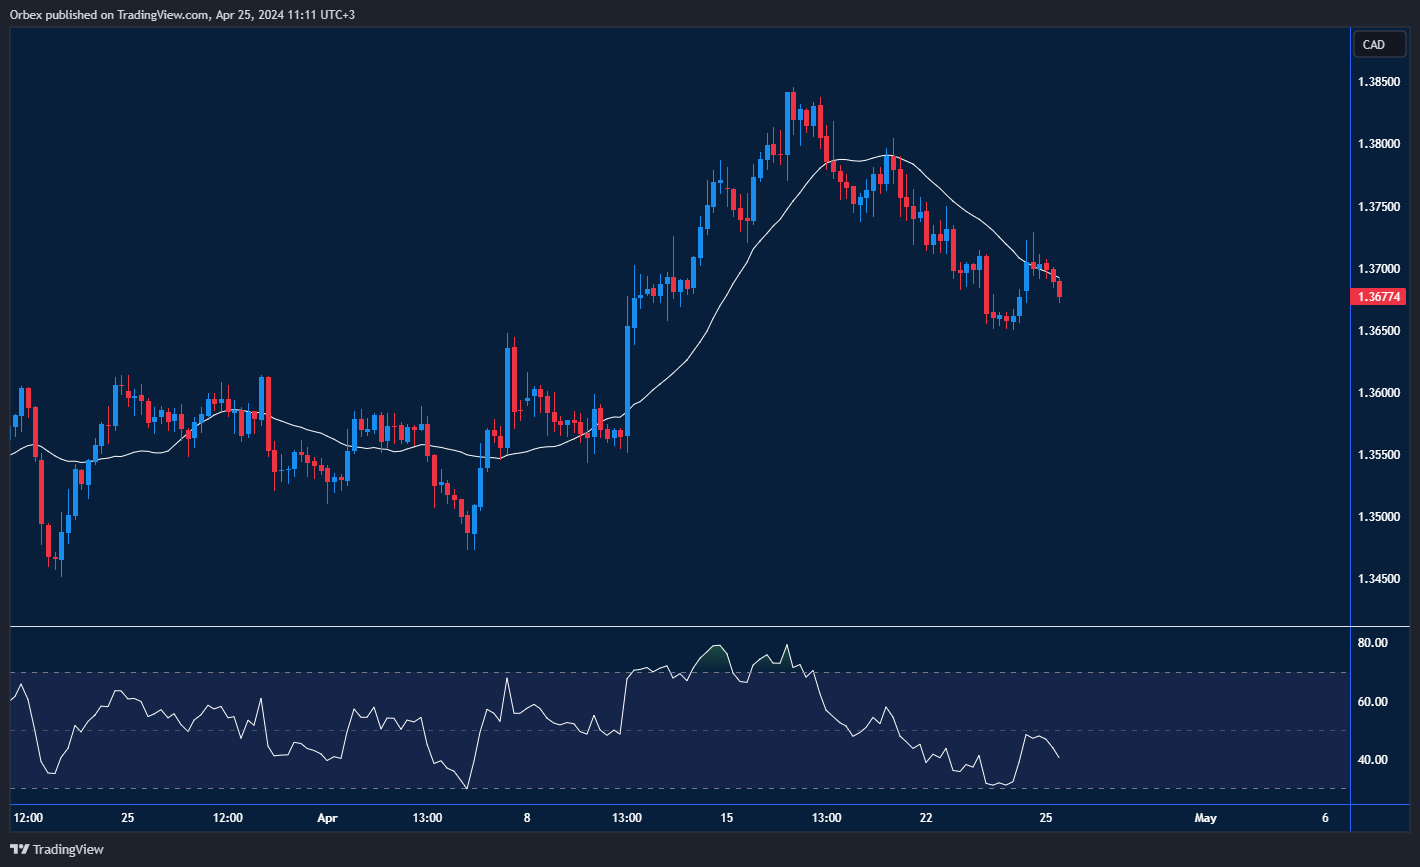Select the Apr label on the time axis
Viewport: 1420px width, 867px height.
[327, 817]
